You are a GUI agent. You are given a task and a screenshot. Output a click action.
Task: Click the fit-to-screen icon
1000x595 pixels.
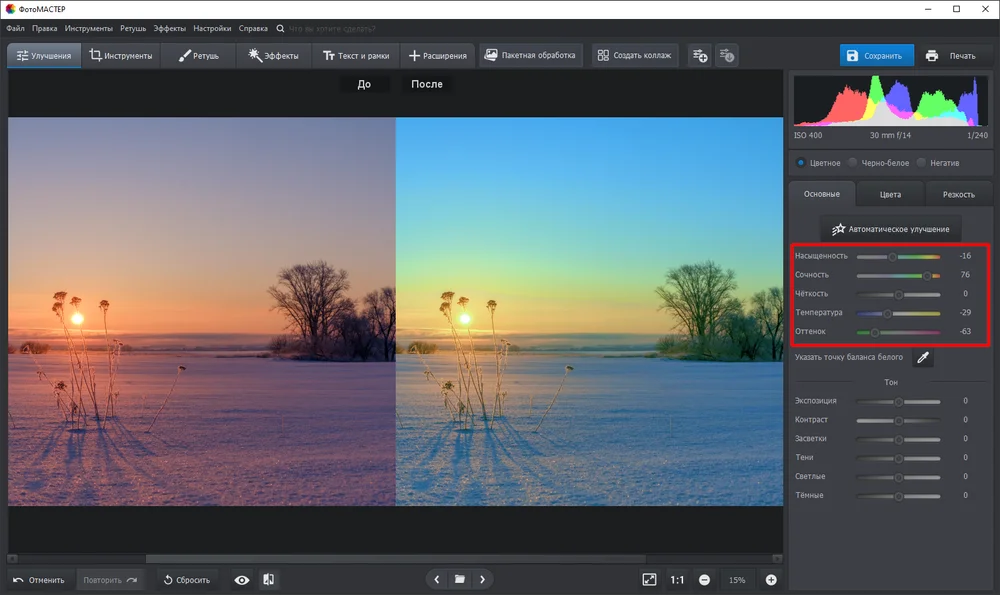point(649,580)
